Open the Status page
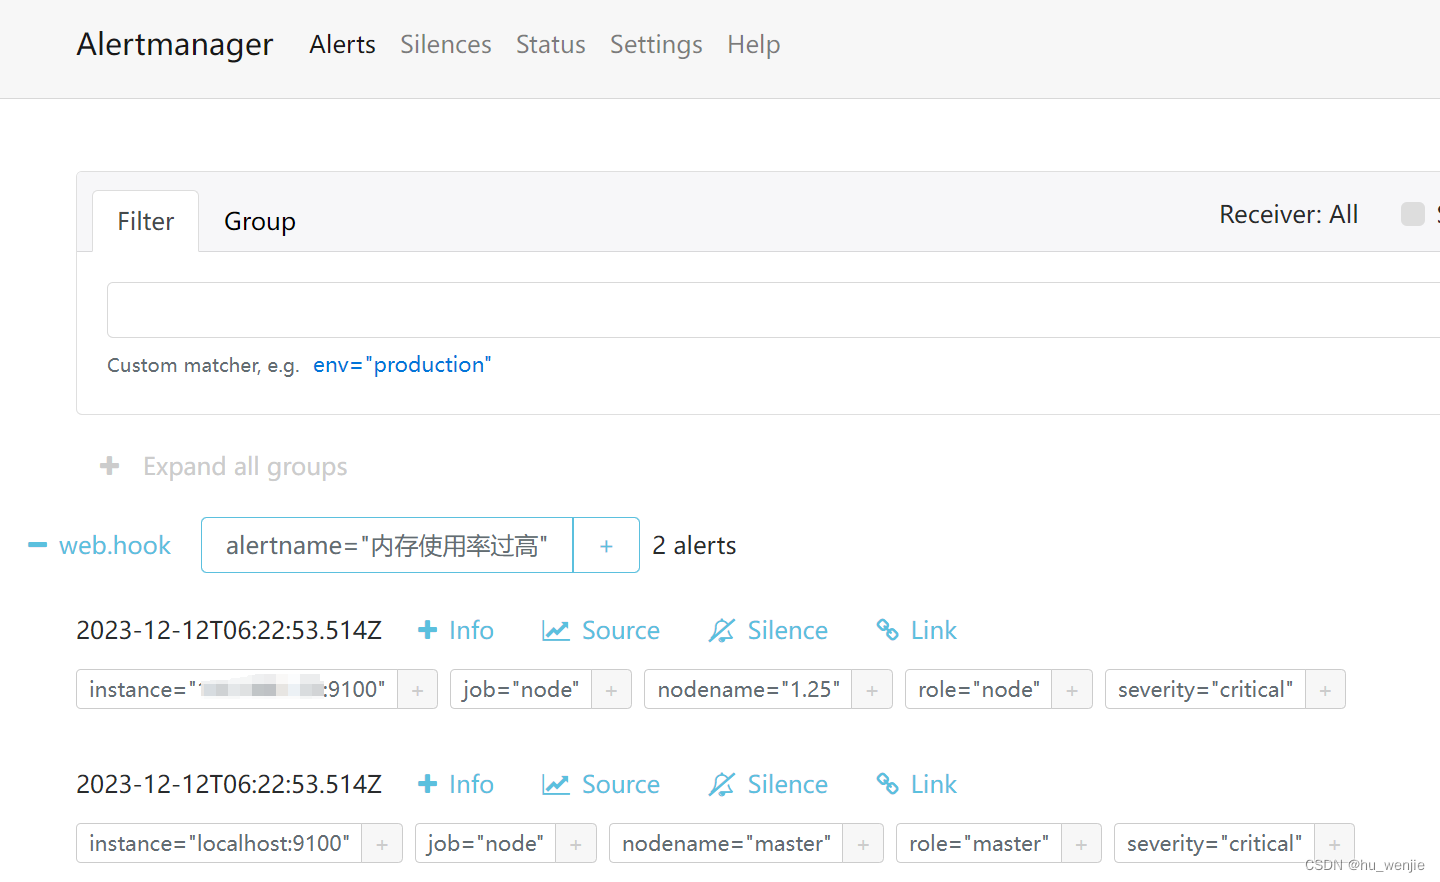The width and height of the screenshot is (1440, 882). click(x=550, y=44)
